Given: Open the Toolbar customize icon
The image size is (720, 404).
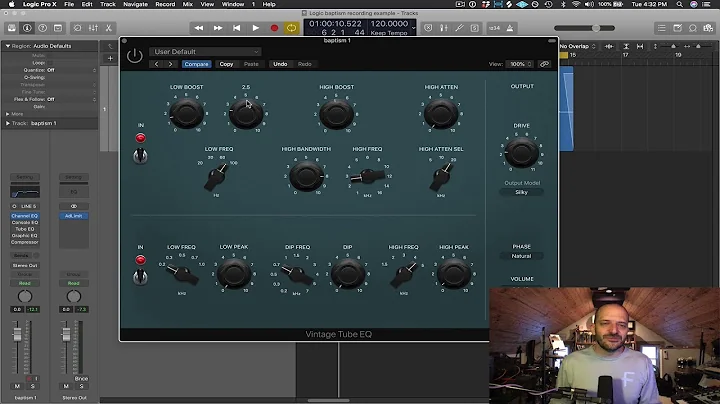Looking at the screenshot, I should (58, 28).
